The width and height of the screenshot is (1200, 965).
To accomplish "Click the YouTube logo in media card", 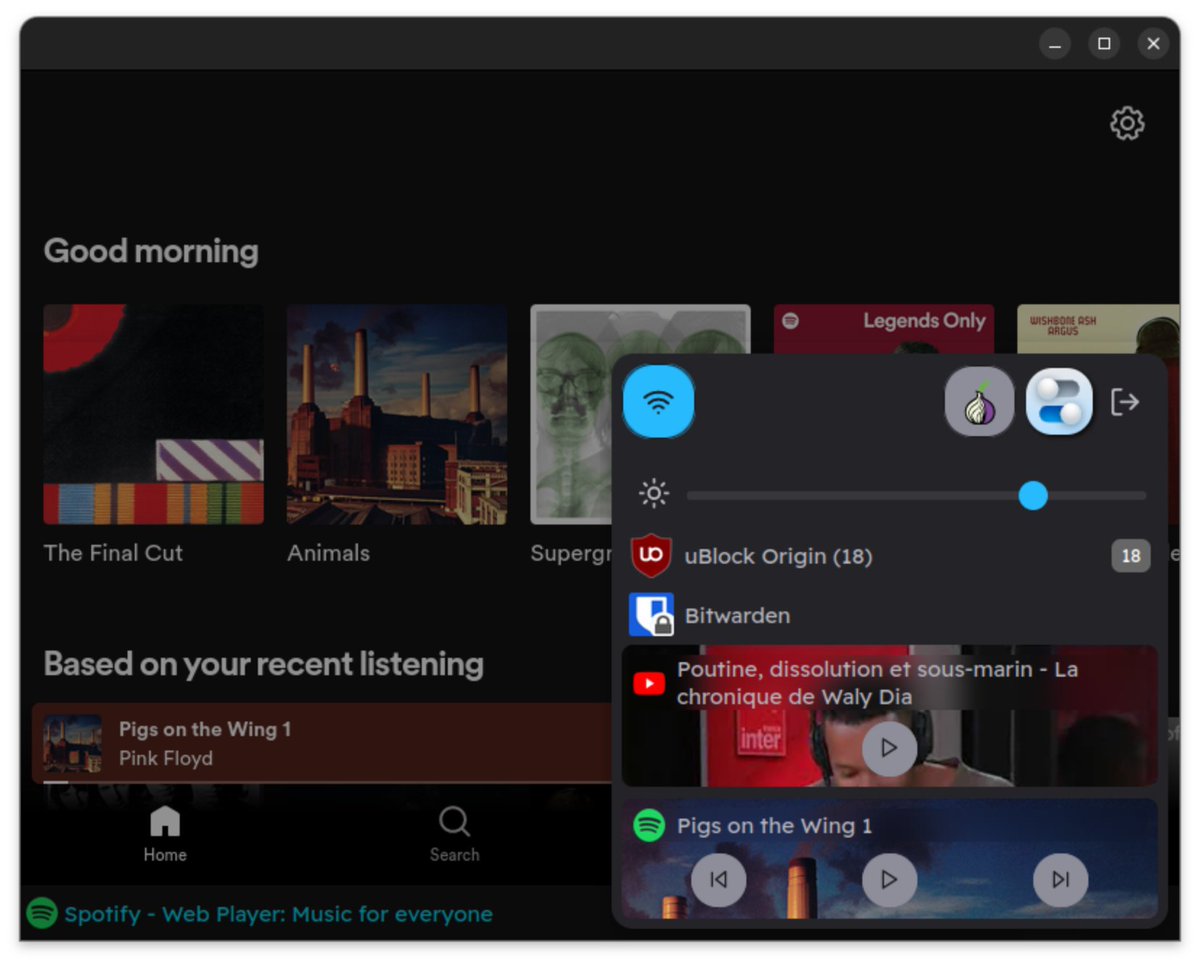I will coord(649,683).
